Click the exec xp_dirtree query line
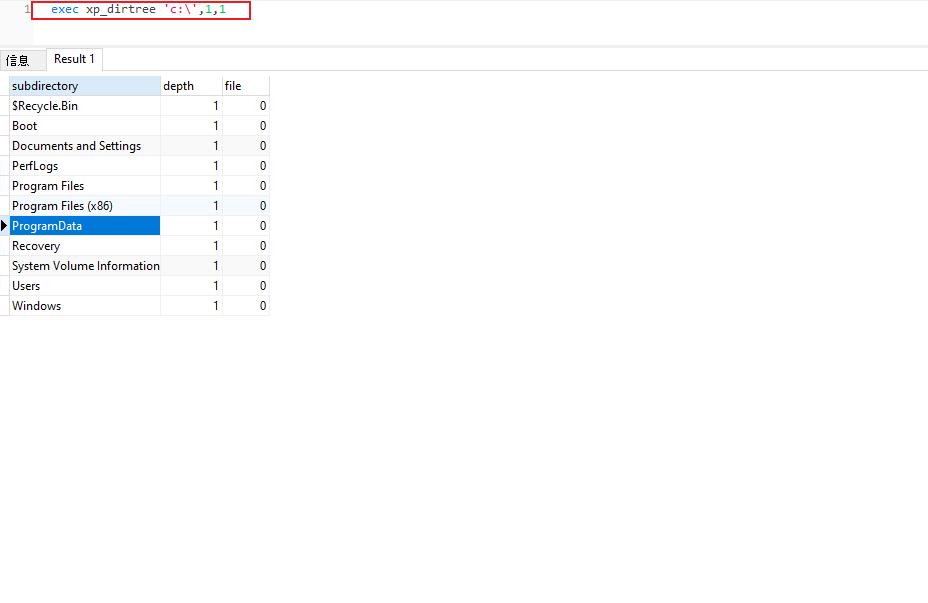 click(138, 10)
